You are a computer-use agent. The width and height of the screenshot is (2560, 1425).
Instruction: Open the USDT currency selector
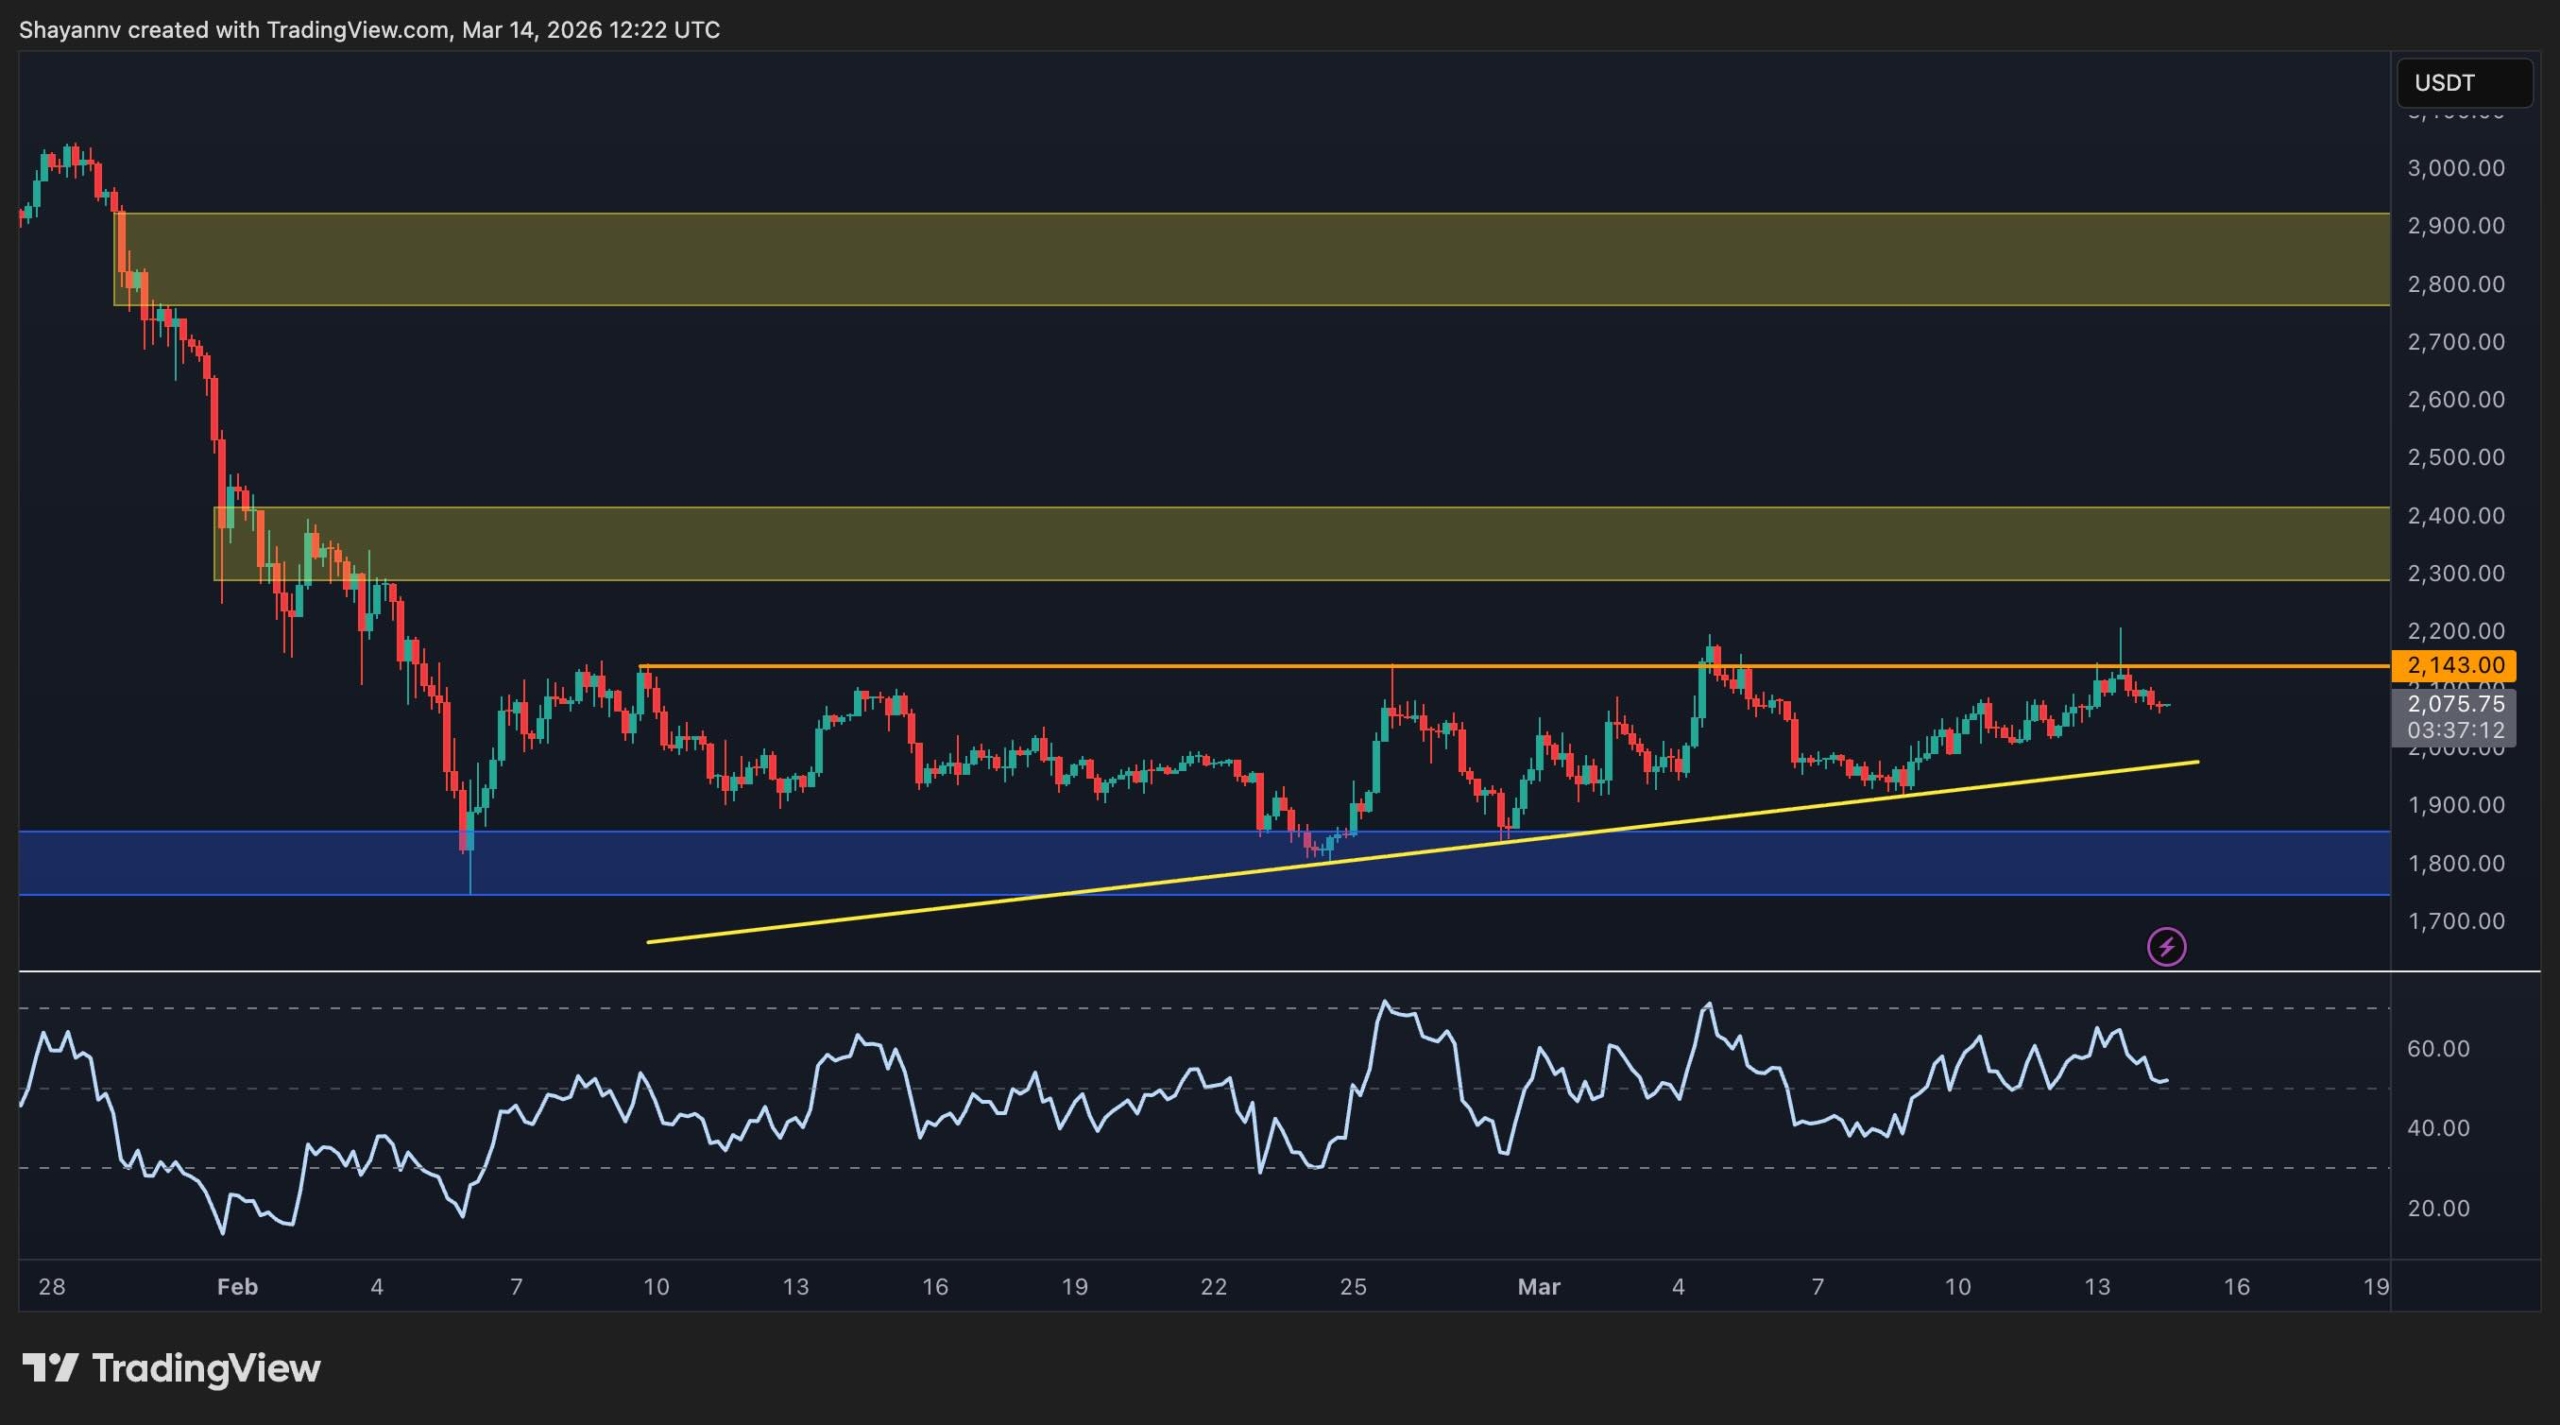coord(2463,83)
